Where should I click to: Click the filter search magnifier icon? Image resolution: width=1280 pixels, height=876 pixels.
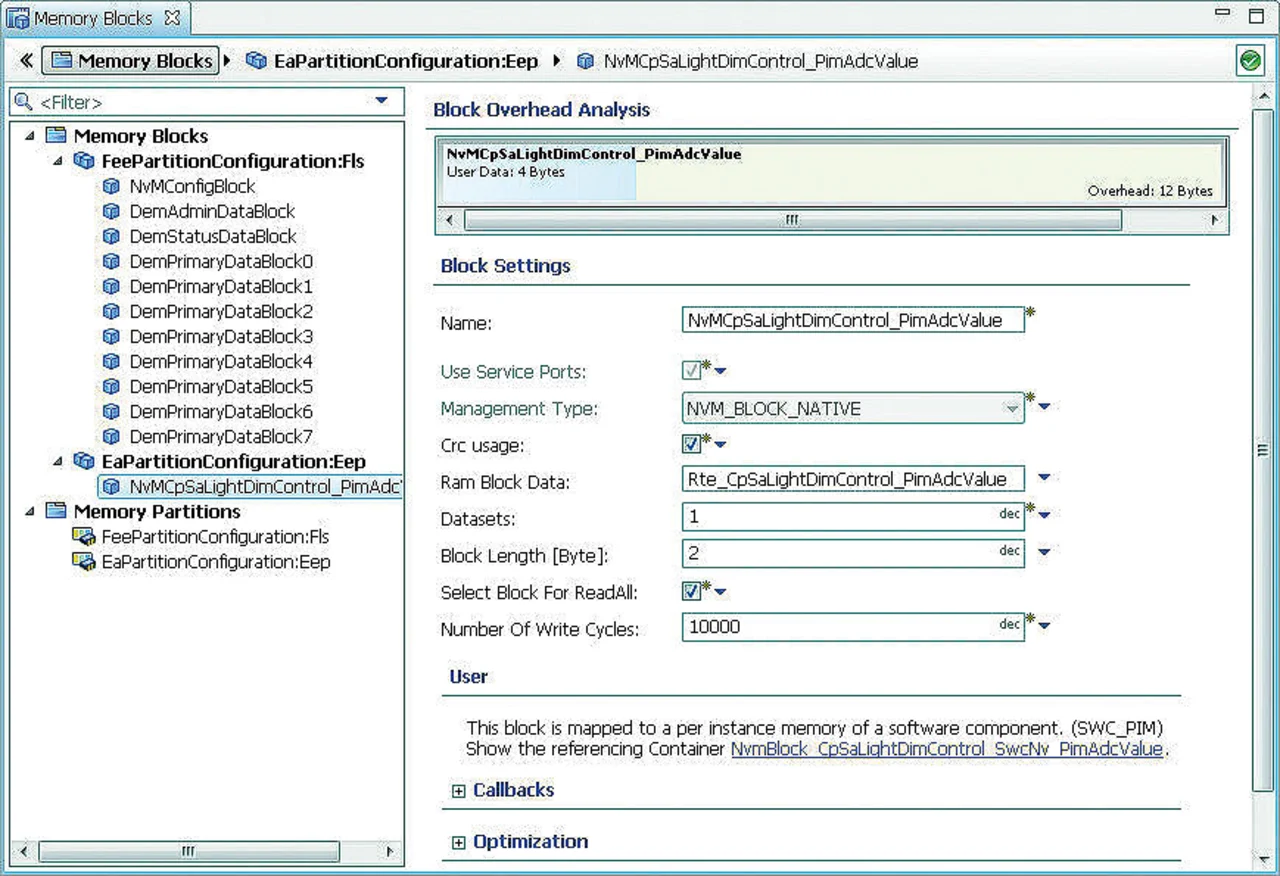click(x=23, y=101)
